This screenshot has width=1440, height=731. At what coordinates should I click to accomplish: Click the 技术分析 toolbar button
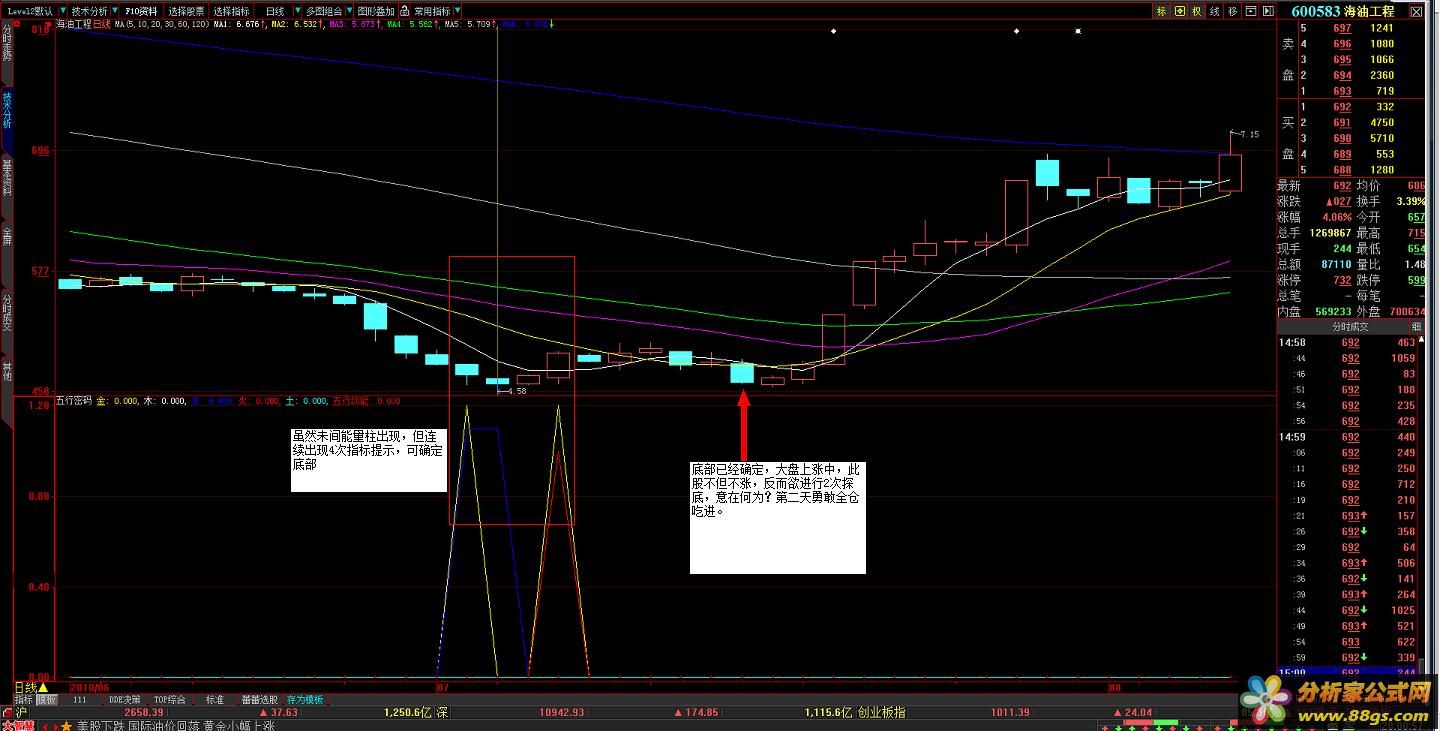point(90,11)
